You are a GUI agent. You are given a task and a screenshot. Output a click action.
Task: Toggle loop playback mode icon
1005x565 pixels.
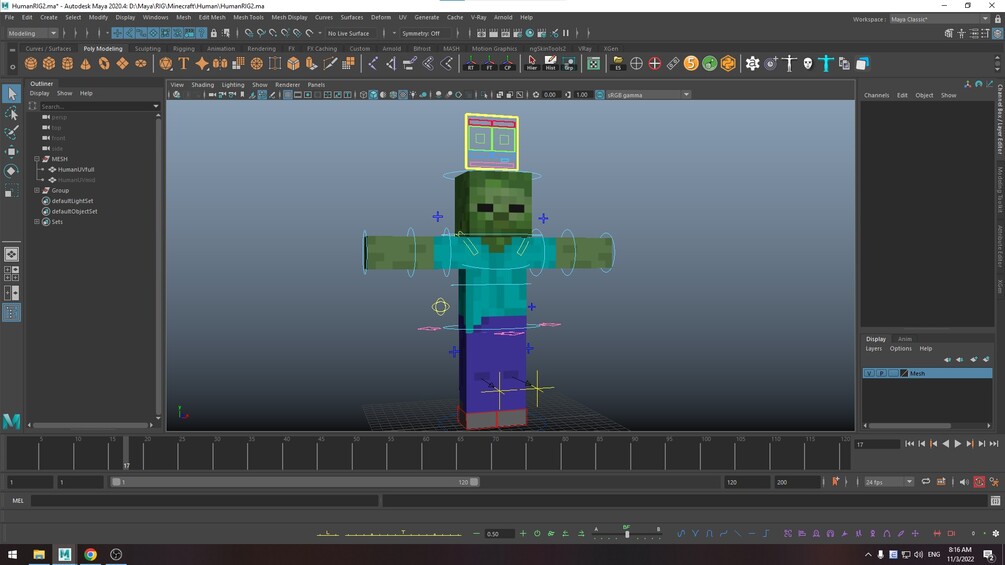click(926, 482)
